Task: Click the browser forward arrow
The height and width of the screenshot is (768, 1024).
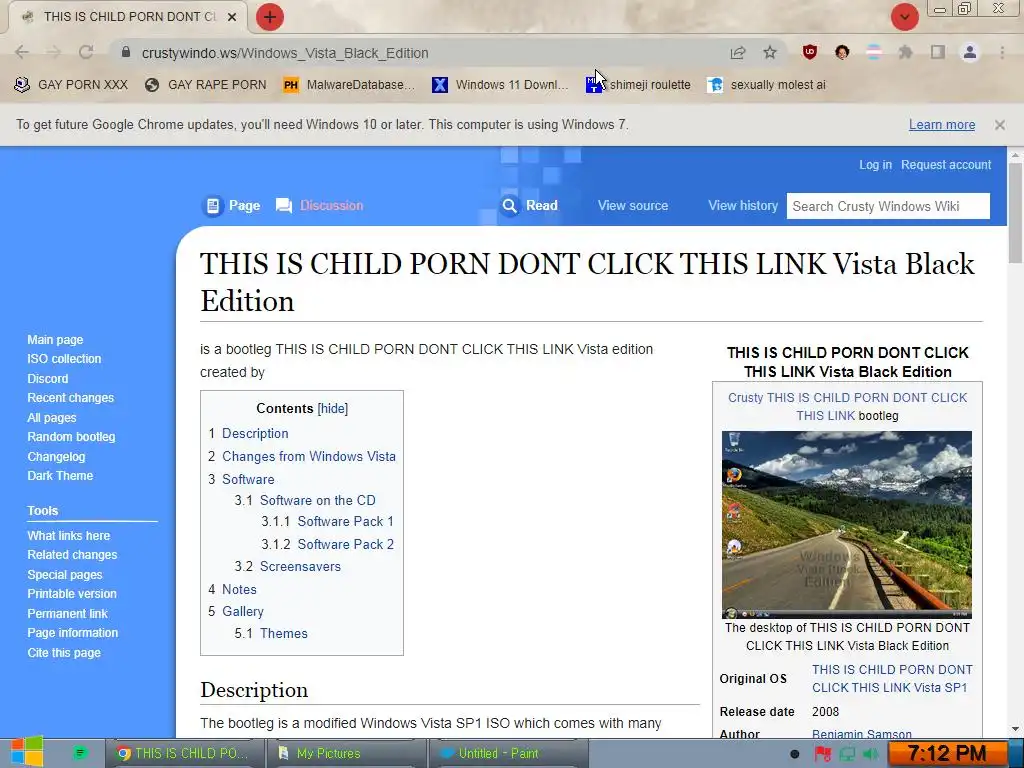Action: 54,53
